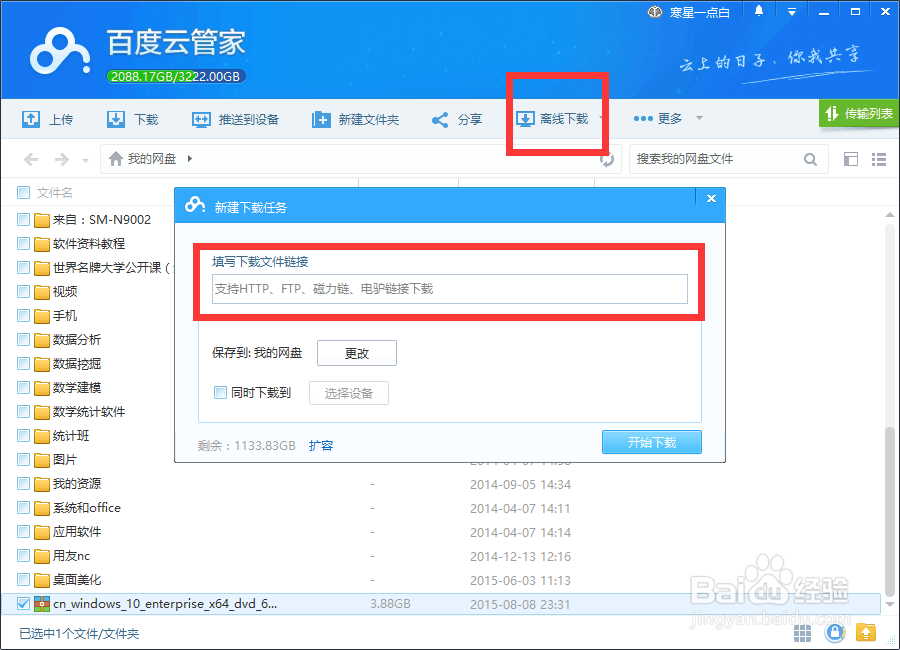Refresh the file list icon

tap(607, 159)
